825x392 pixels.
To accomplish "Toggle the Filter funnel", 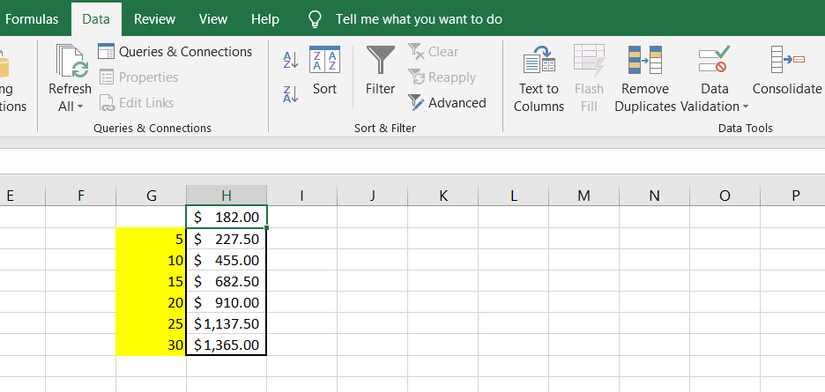I will coord(380,71).
